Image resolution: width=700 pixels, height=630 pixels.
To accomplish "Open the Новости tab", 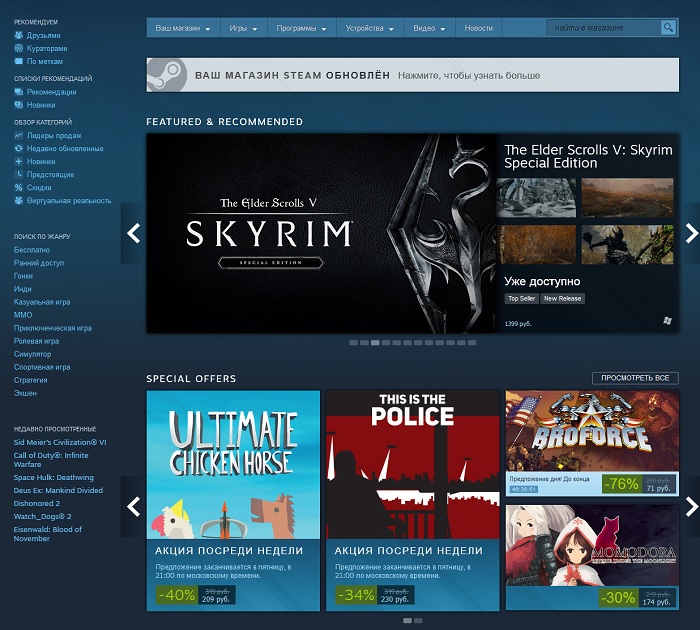I will pyautogui.click(x=478, y=28).
